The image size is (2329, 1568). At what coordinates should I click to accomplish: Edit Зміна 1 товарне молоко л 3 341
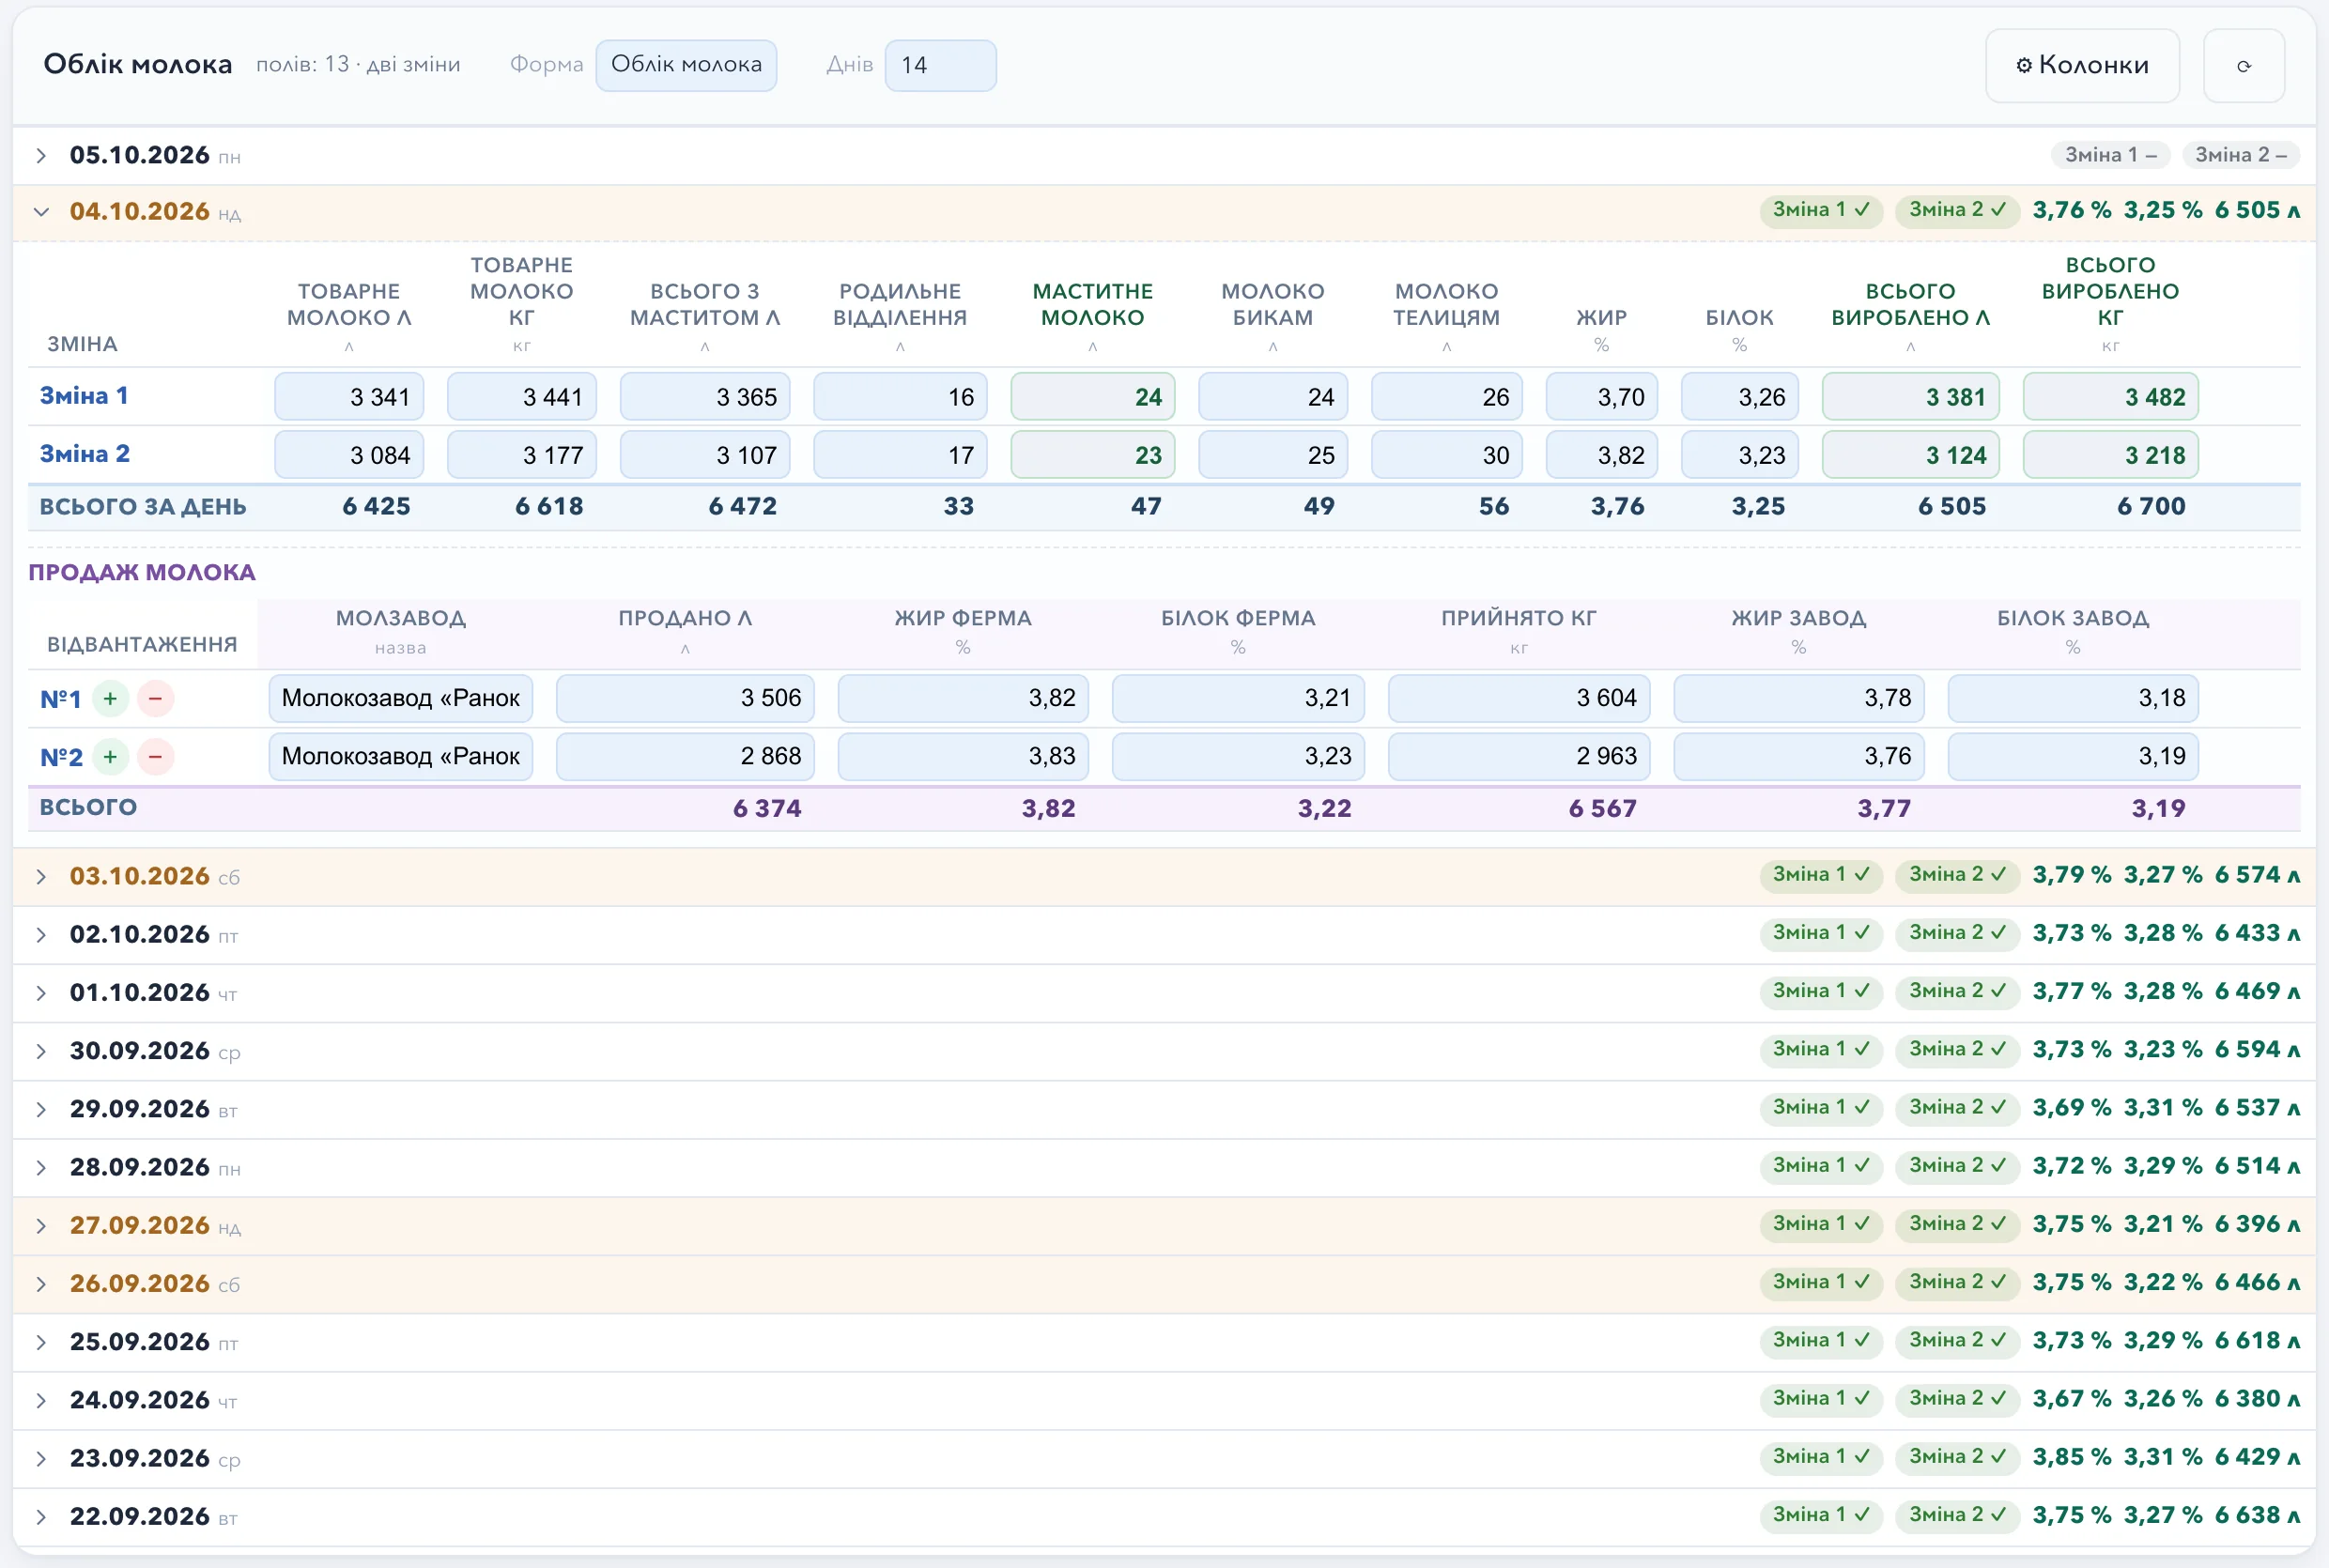[349, 397]
